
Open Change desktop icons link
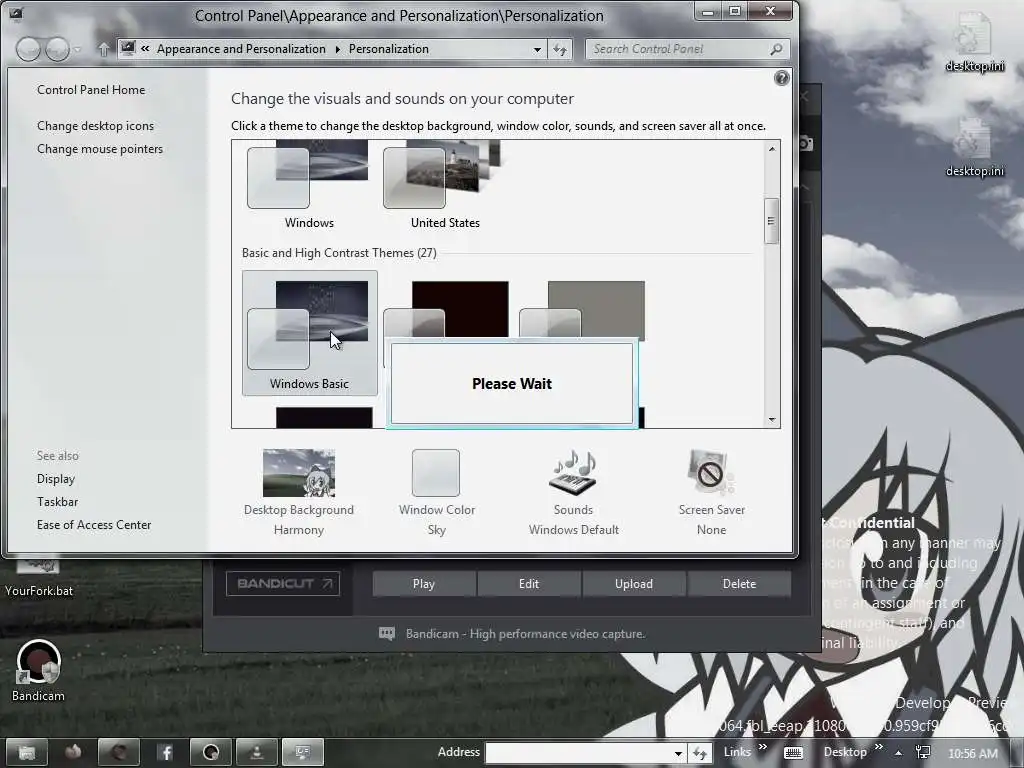click(x=95, y=126)
